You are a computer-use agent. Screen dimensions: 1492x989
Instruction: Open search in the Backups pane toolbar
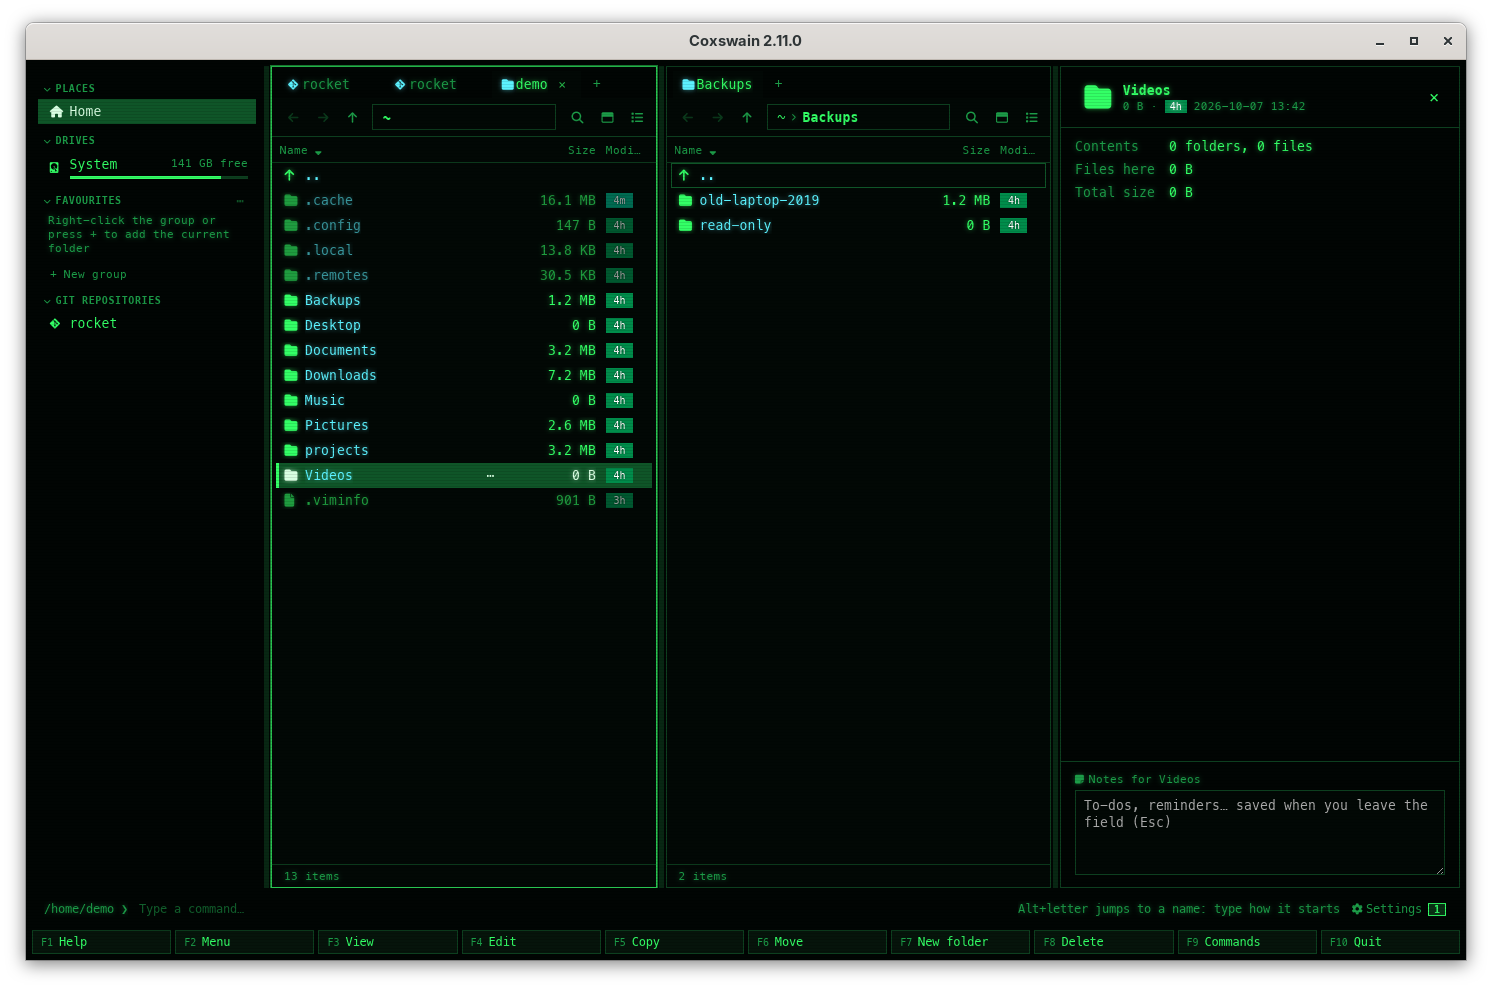[x=971, y=118]
